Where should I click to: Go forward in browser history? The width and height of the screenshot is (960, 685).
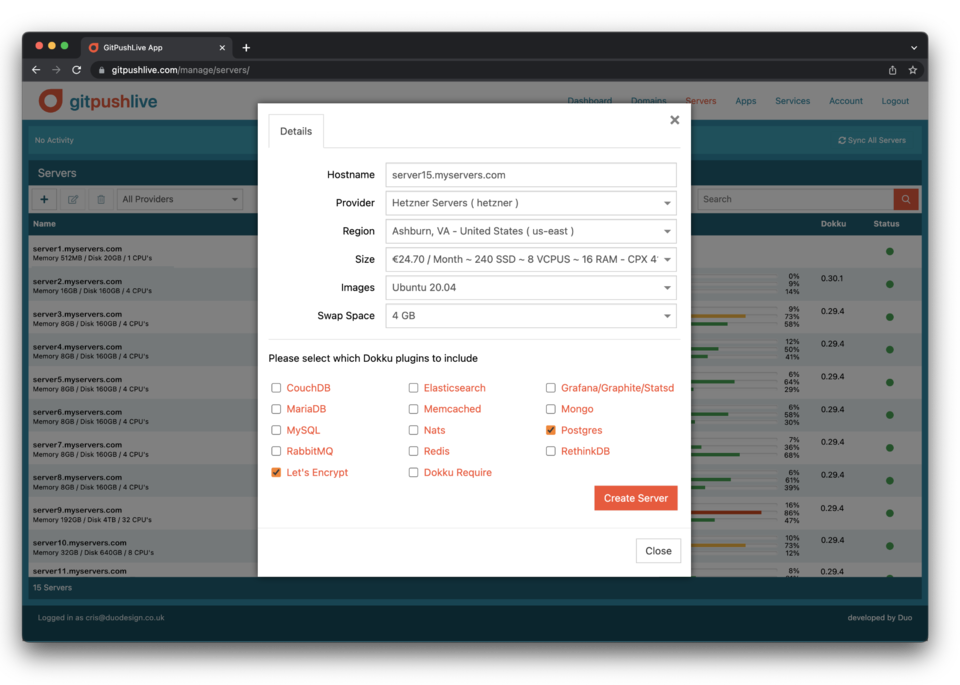56,70
